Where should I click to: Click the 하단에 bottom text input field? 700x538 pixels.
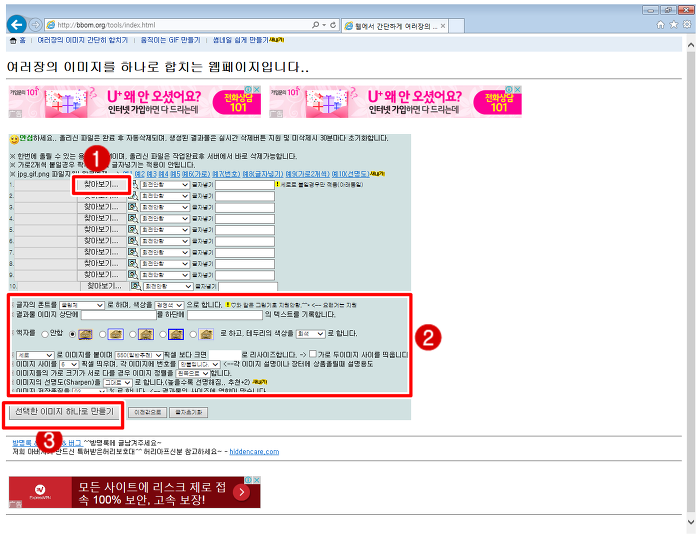[225, 315]
